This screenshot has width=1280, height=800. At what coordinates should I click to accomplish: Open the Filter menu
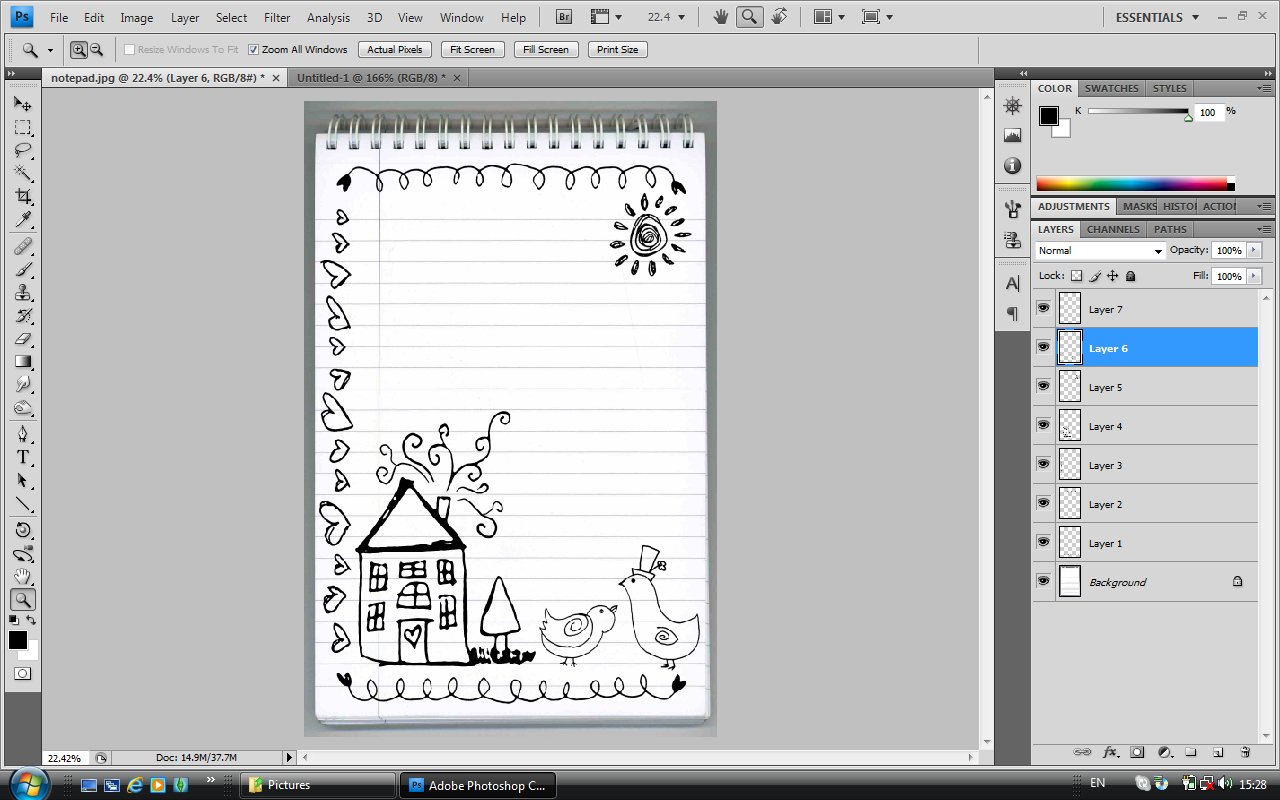[x=276, y=17]
